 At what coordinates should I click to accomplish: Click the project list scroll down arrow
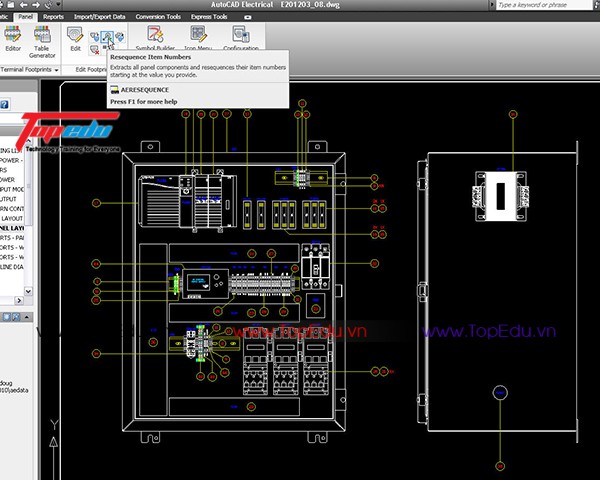(x=28, y=291)
